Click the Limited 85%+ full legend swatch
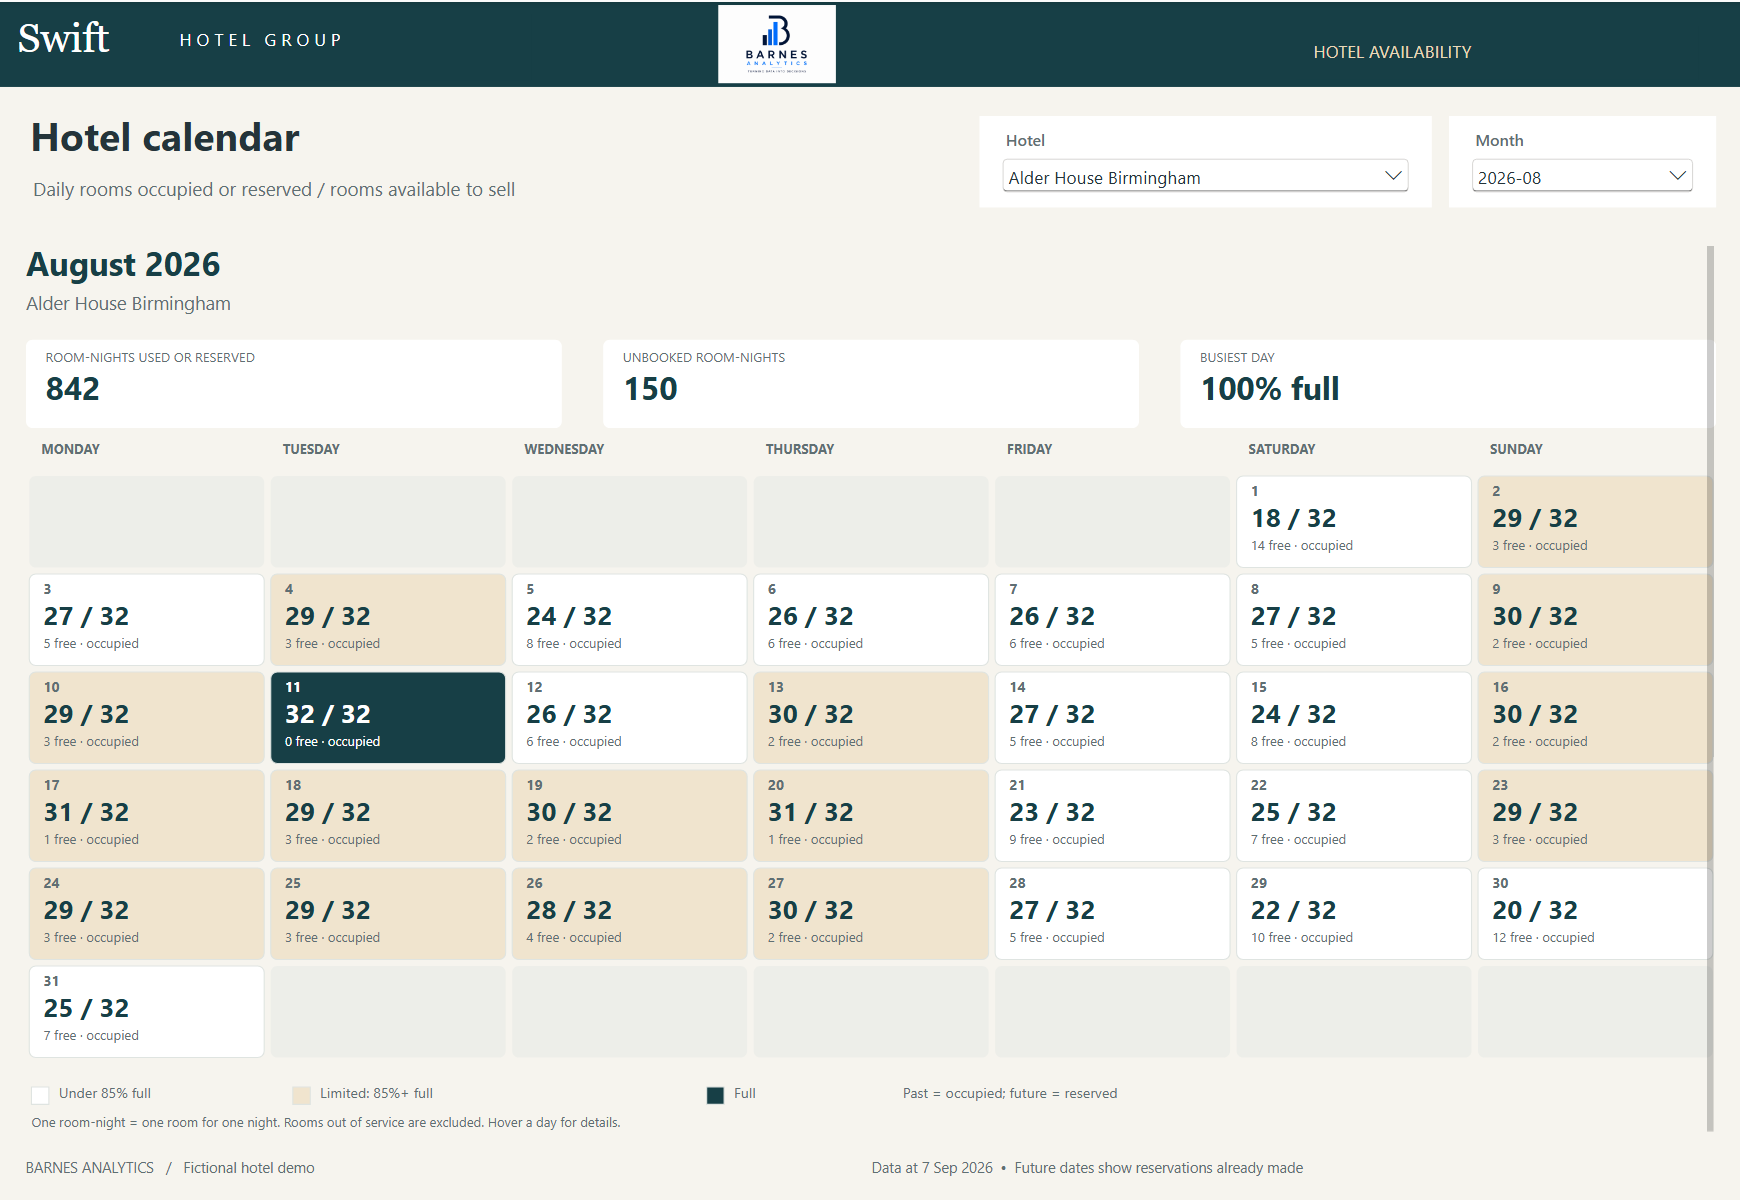This screenshot has height=1200, width=1740. [x=301, y=1095]
